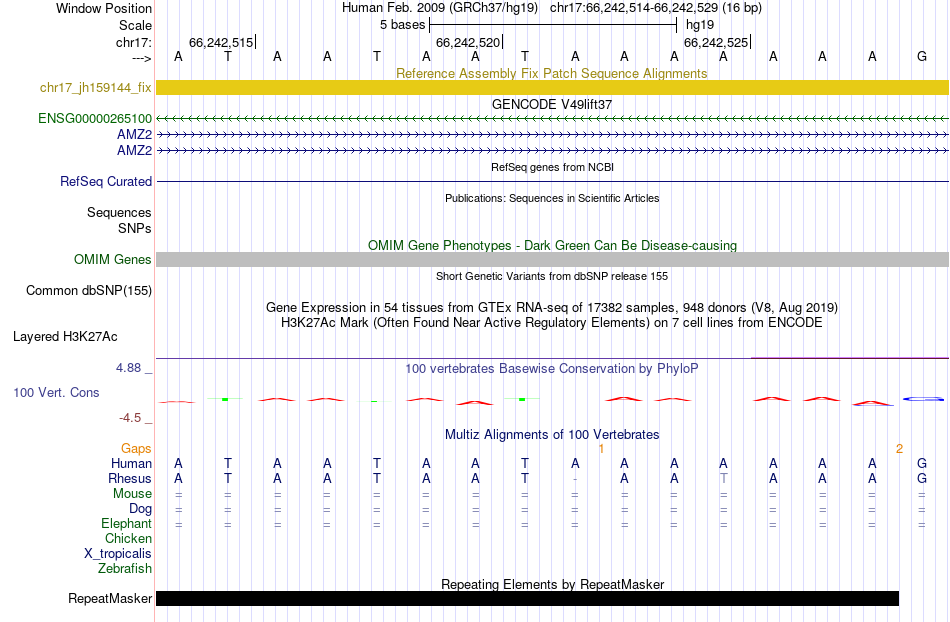Click Repeating Elements by RepeatMasker title
The width and height of the screenshot is (950, 622).
[552, 584]
